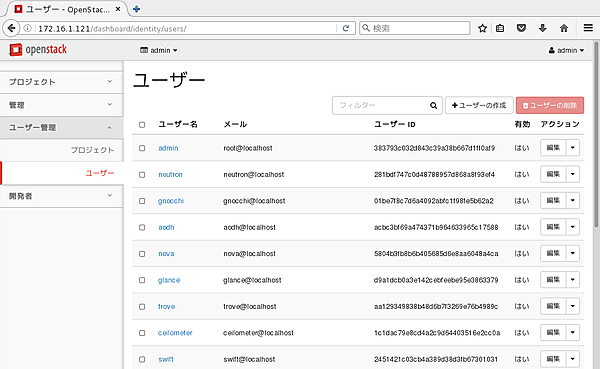Image resolution: width=600 pixels, height=369 pixels.
Task: Expand the 管理 sidebar section
Action: click(x=61, y=104)
